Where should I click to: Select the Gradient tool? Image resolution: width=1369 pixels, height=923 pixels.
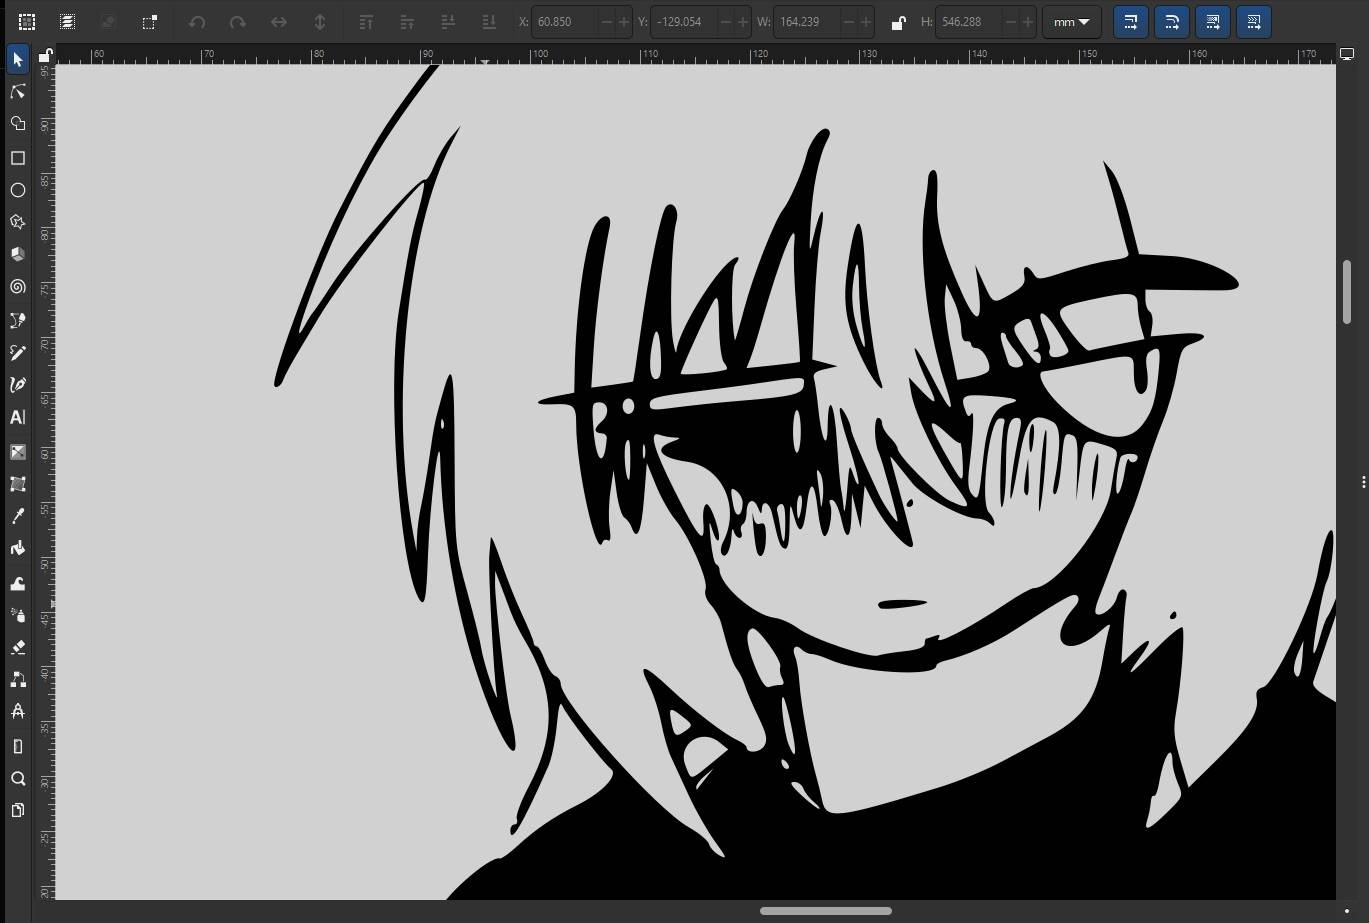pyautogui.click(x=18, y=452)
